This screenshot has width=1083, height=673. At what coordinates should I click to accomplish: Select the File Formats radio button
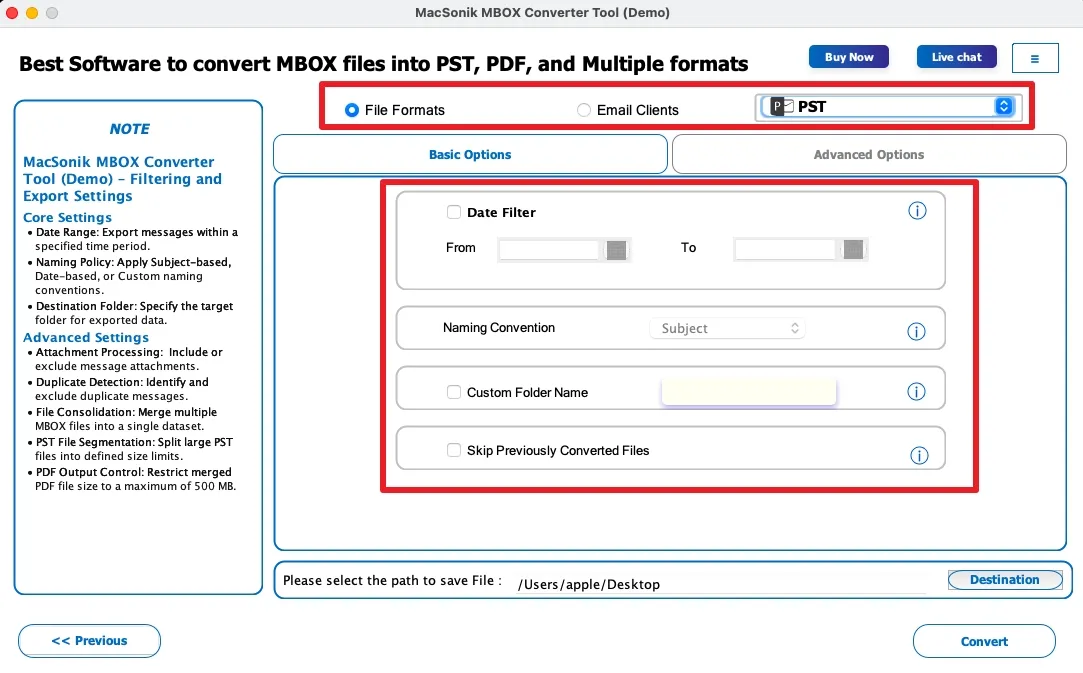pos(352,110)
